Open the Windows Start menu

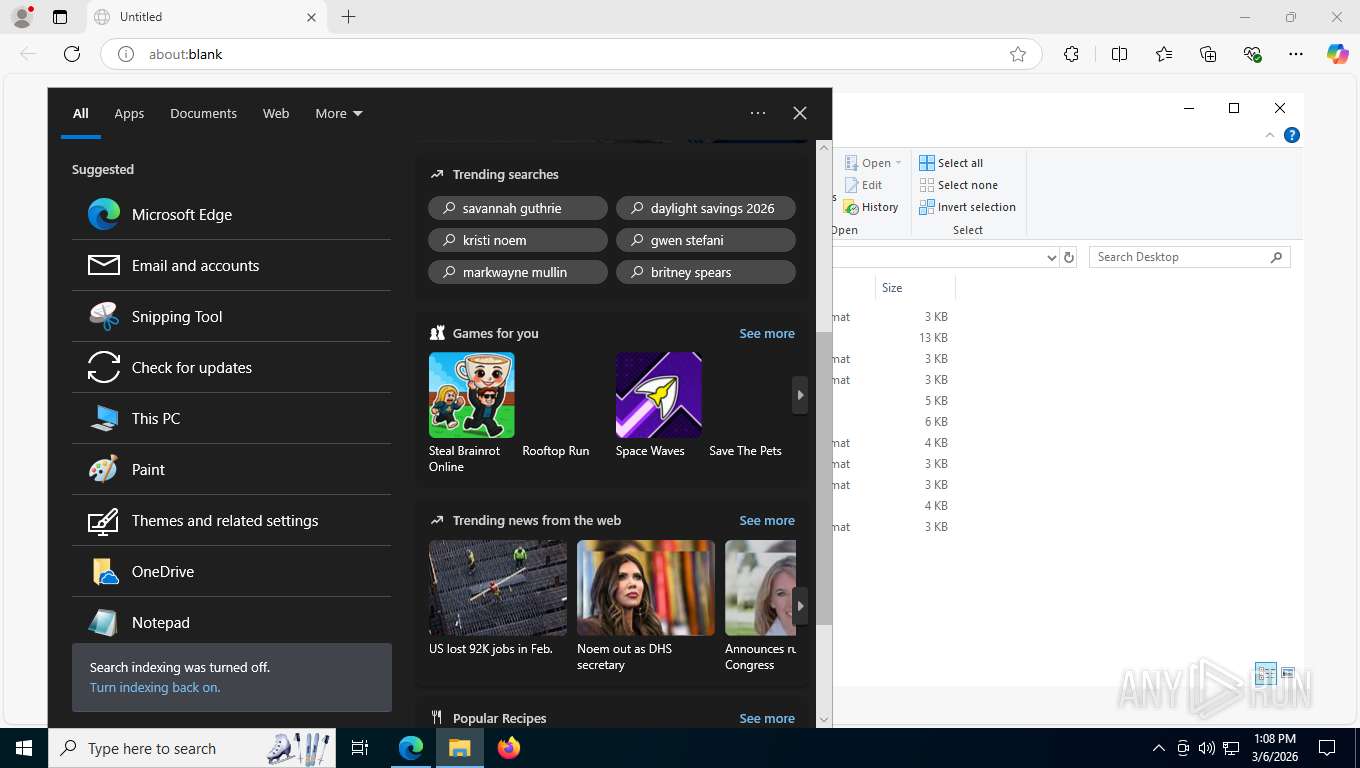[x=24, y=748]
